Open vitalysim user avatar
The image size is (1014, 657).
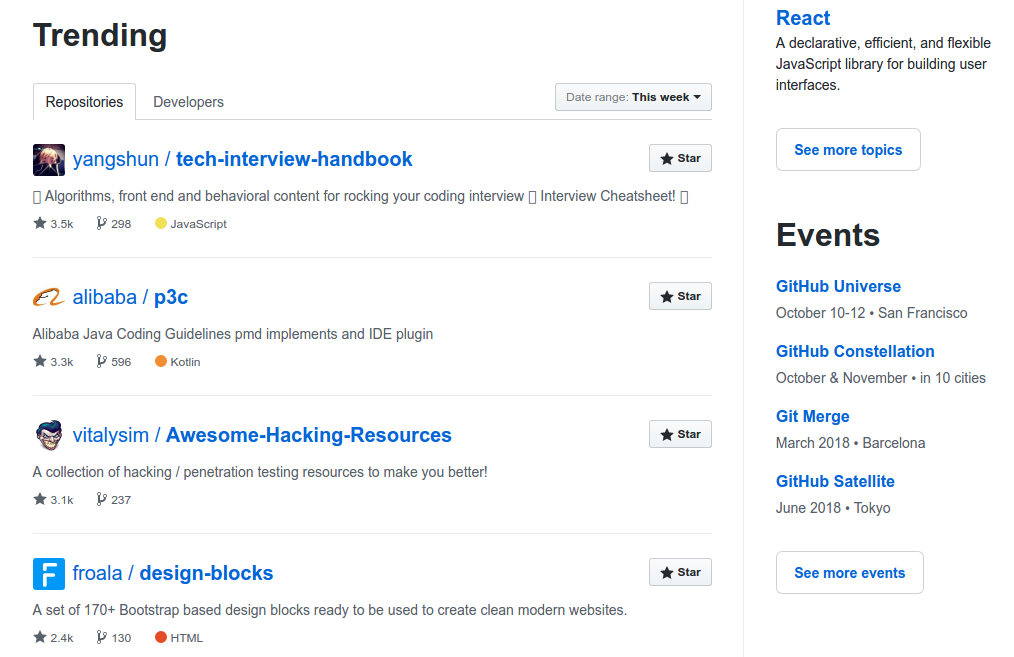49,435
